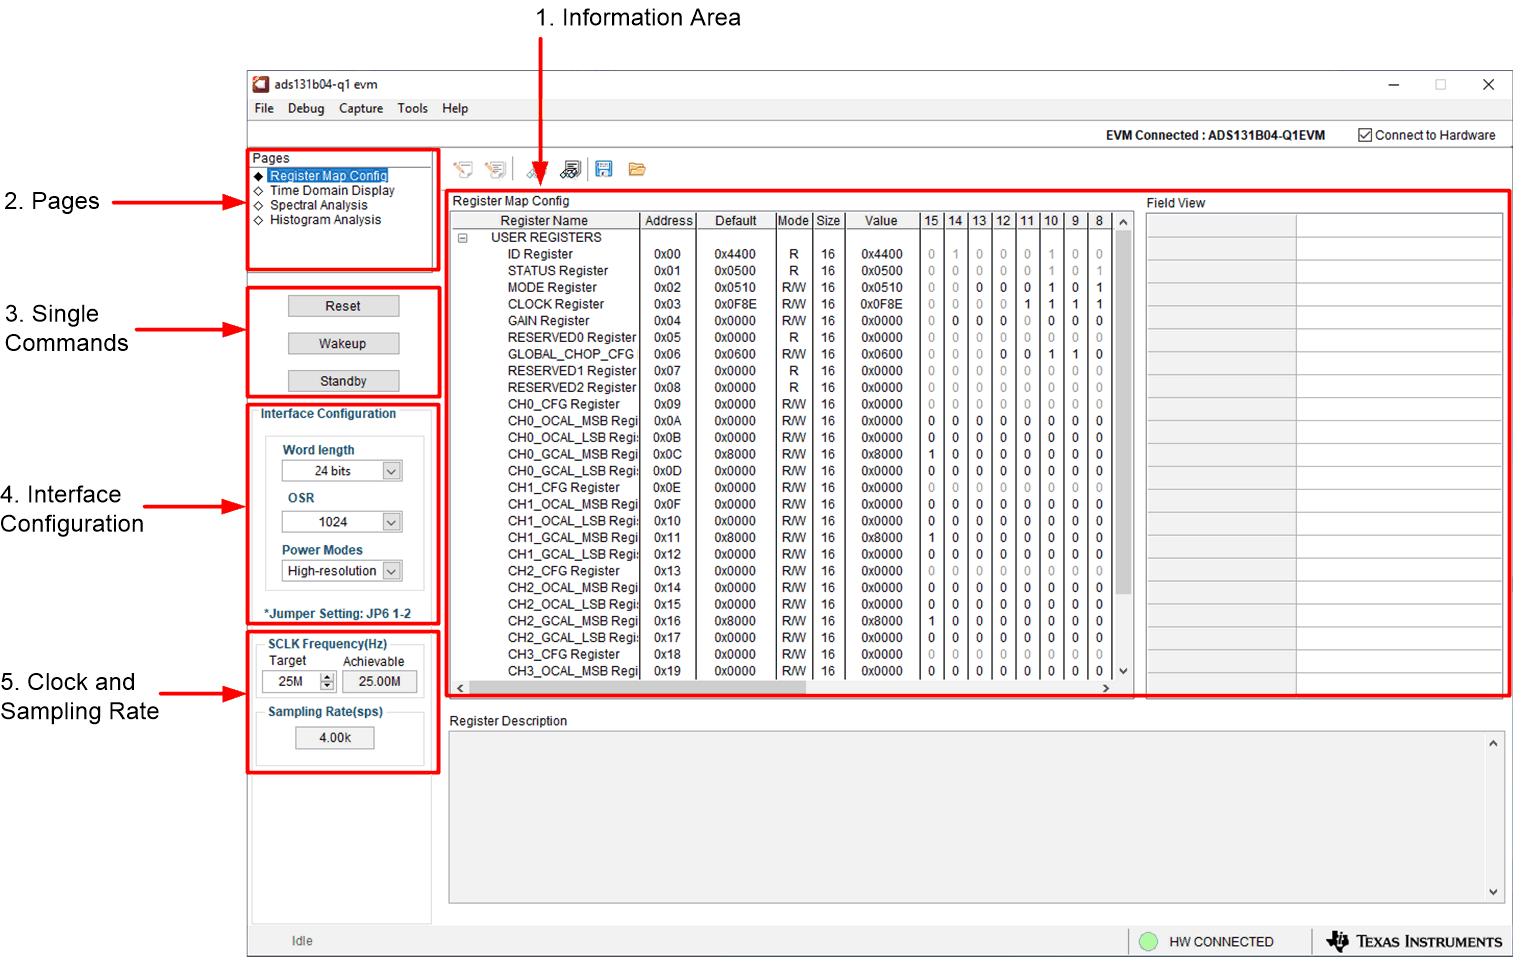Screen dimensions: 1513x957
Task: Open the Debug menu
Action: 306,108
